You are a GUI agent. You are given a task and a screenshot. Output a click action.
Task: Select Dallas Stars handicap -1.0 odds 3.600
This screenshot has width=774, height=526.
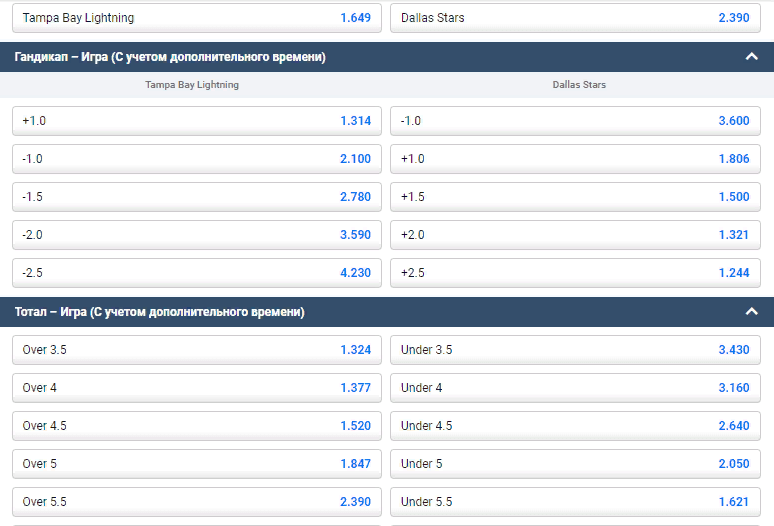point(575,121)
